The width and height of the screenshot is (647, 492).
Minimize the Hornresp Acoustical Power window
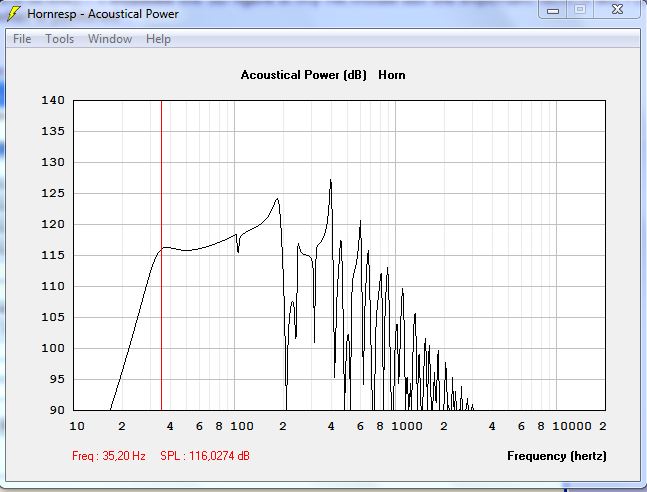[553, 10]
